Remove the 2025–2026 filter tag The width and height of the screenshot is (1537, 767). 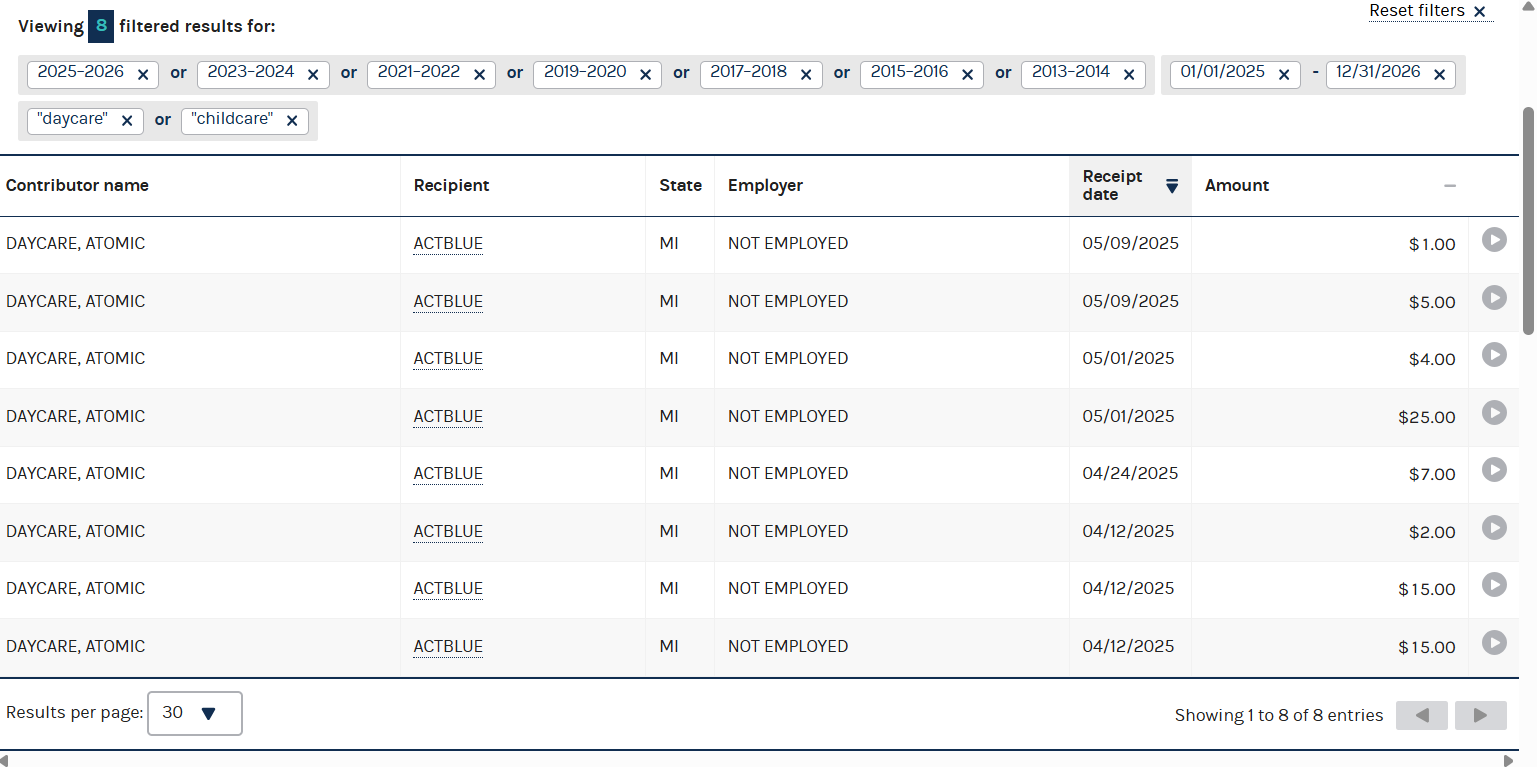[143, 75]
